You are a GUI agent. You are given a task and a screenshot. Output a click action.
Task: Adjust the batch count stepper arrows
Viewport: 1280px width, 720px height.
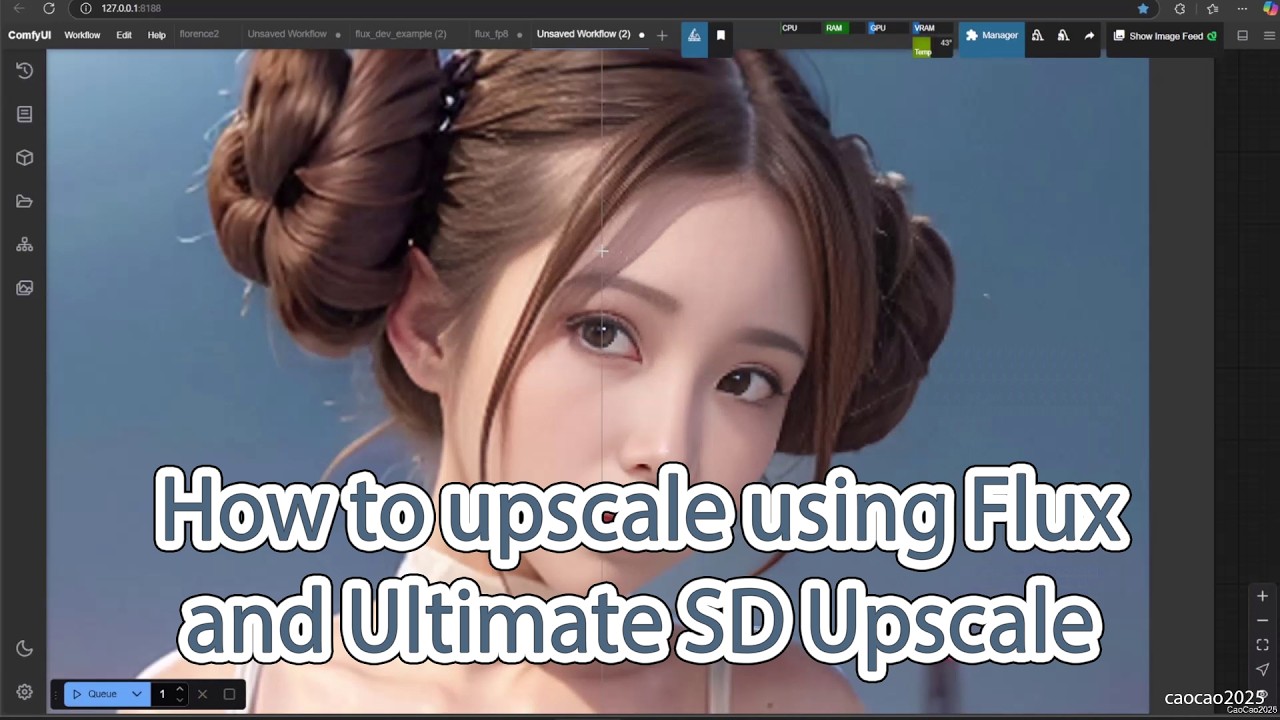pos(180,694)
